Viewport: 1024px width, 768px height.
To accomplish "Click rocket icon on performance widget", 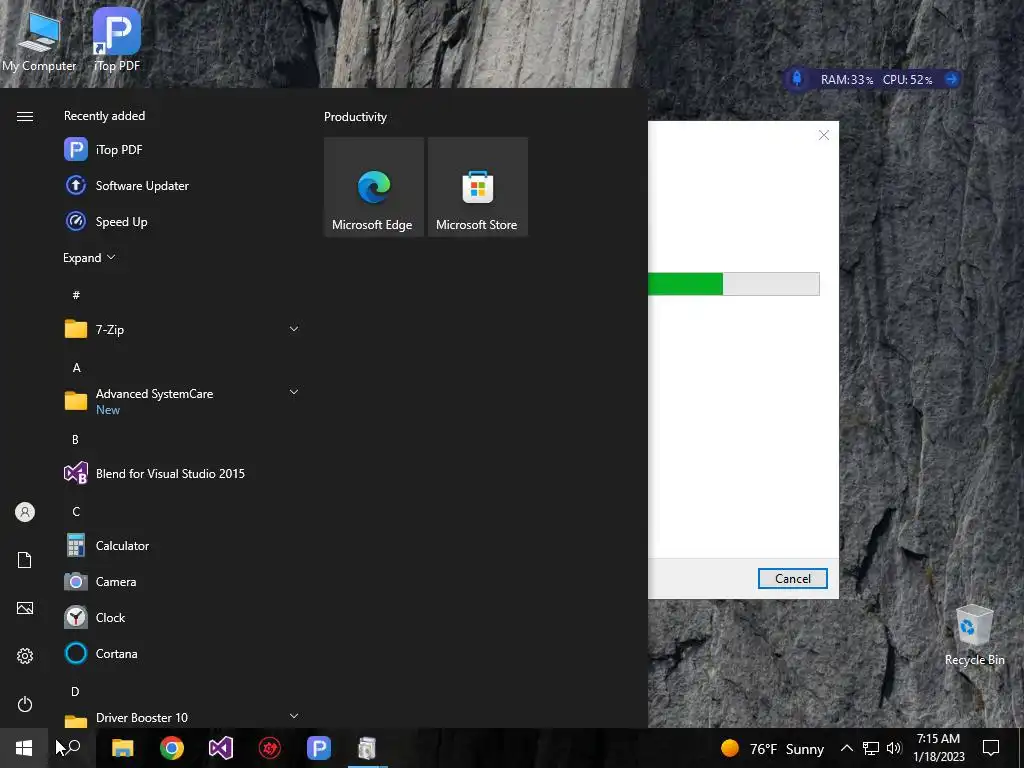I will [797, 79].
